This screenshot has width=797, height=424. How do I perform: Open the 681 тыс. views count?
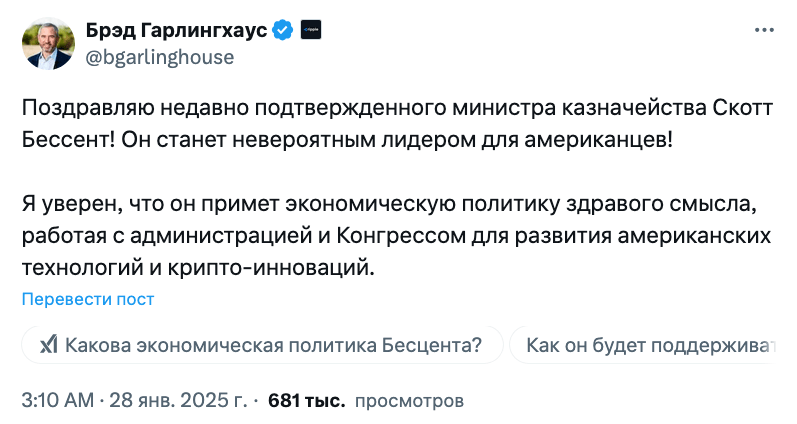click(306, 401)
